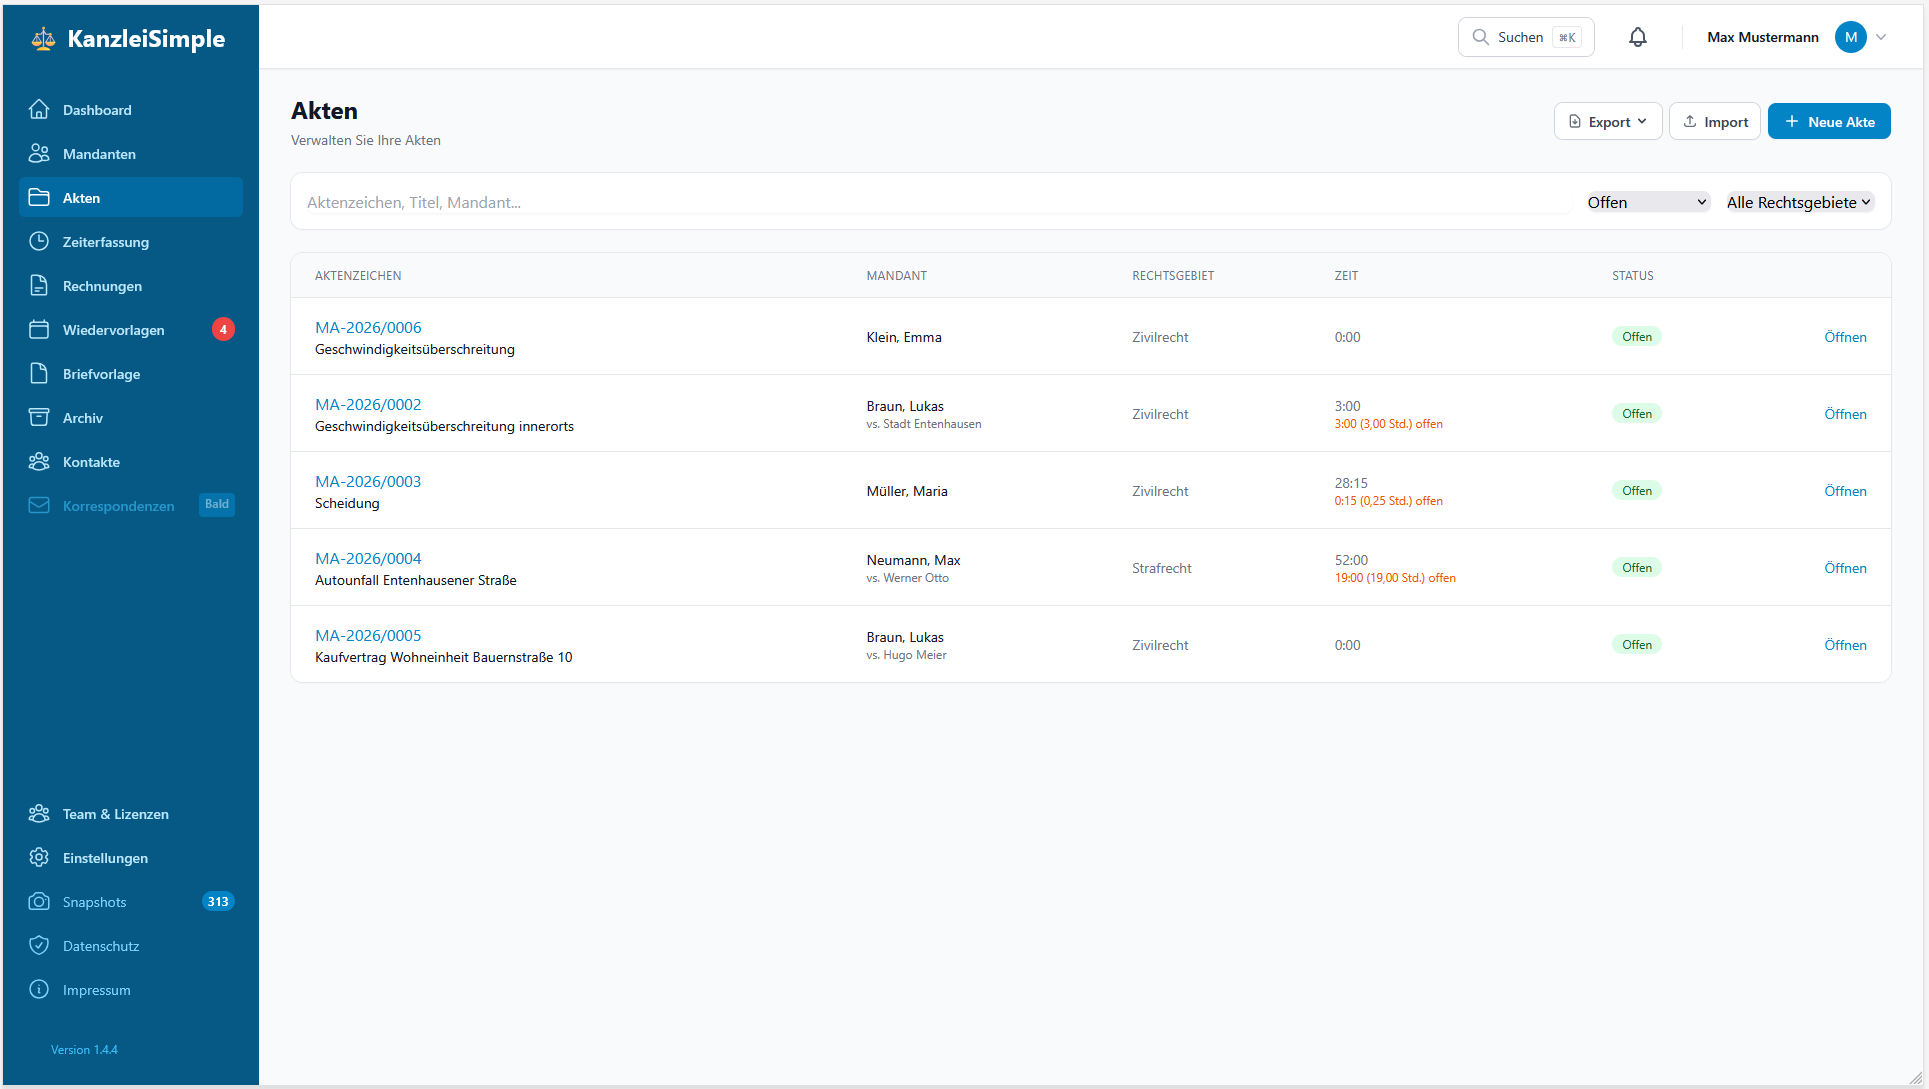Expand the Offen status filter
This screenshot has width=1929, height=1089.
coord(1646,202)
